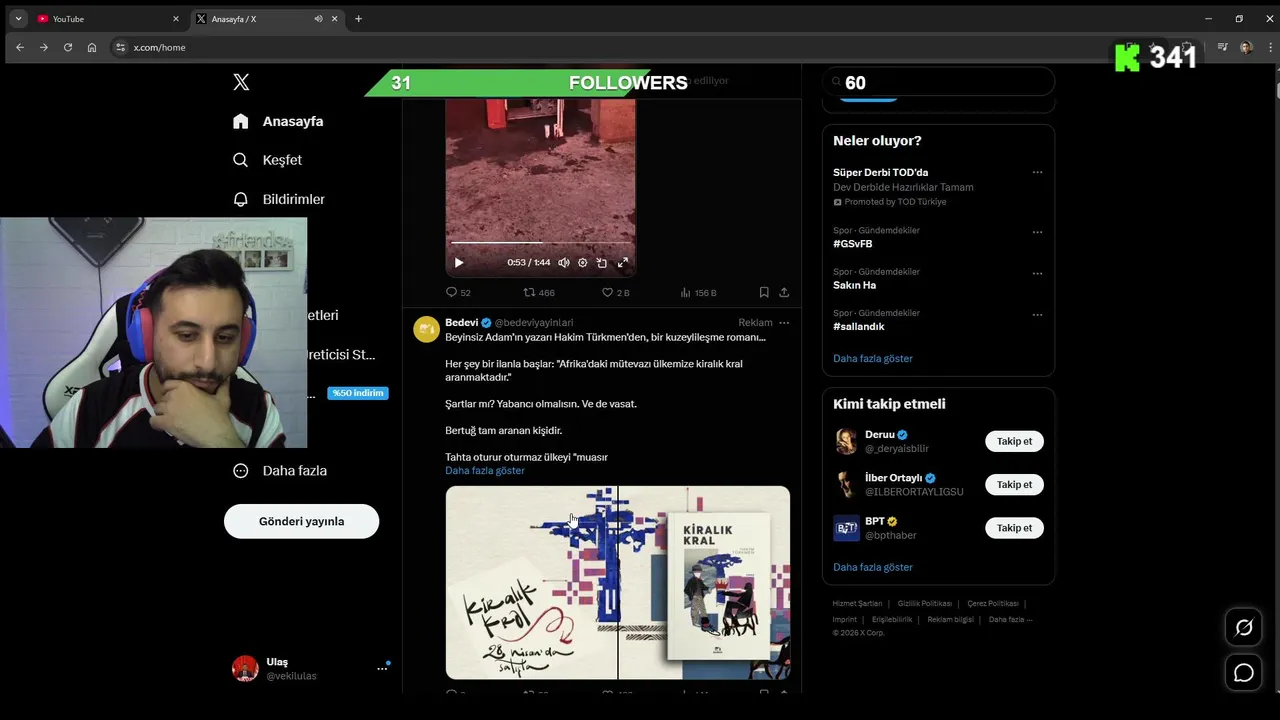The height and width of the screenshot is (720, 1280).
Task: Expand Daha fazla göster under Bedevi post
Action: (485, 470)
